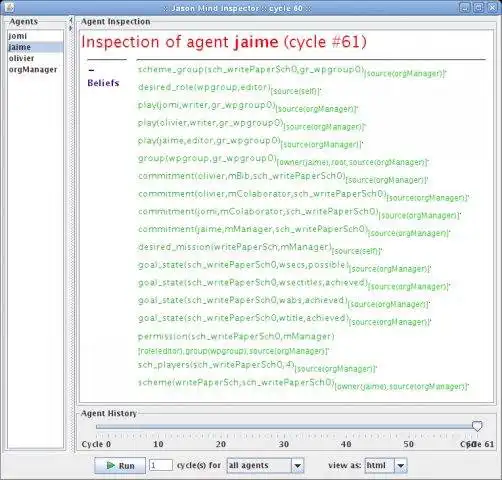Image resolution: width=502 pixels, height=480 pixels.
Task: Click the Beliefs heading
Action: pyautogui.click(x=103, y=83)
